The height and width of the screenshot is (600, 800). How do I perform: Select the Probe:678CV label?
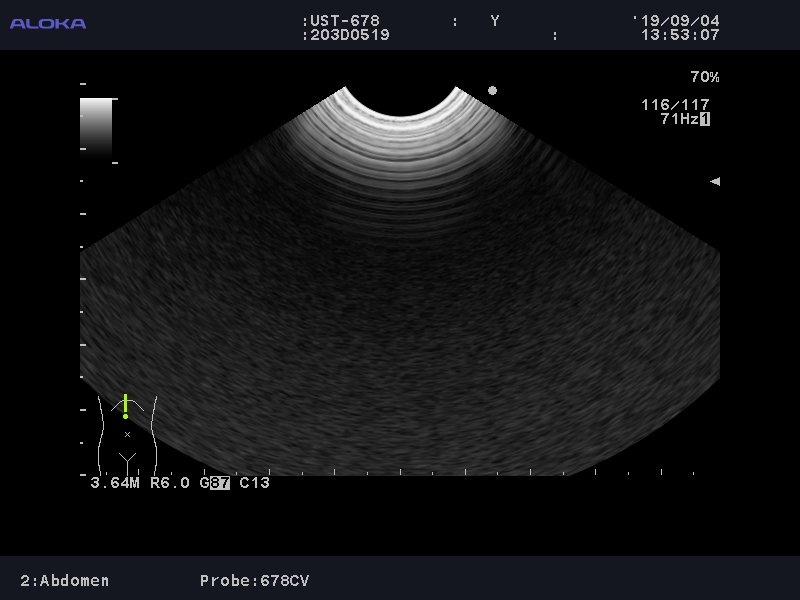pyautogui.click(x=253, y=581)
